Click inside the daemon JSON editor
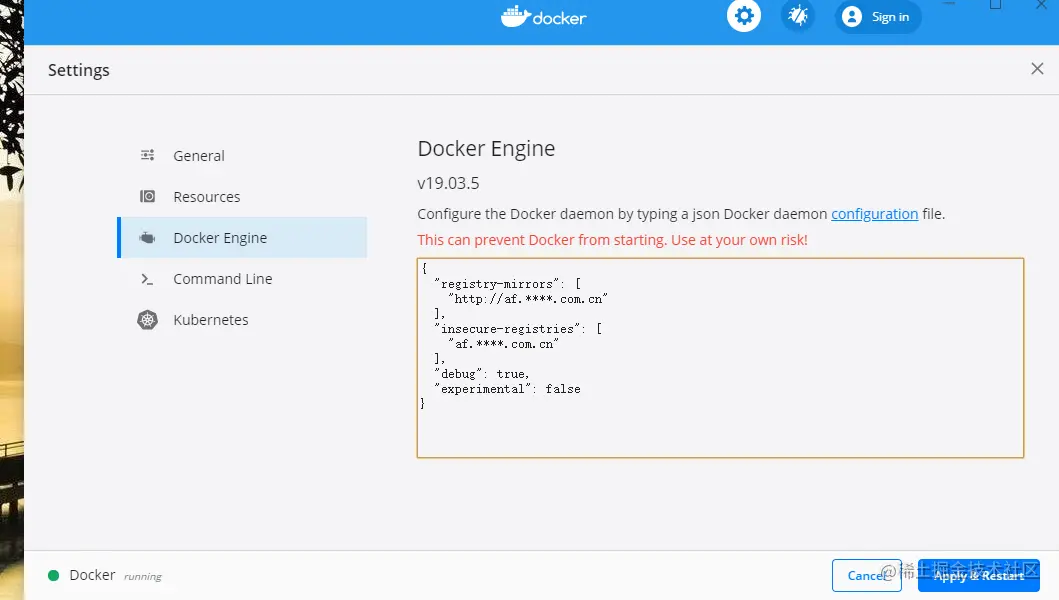Screen dimensions: 1059x600 (720, 357)
